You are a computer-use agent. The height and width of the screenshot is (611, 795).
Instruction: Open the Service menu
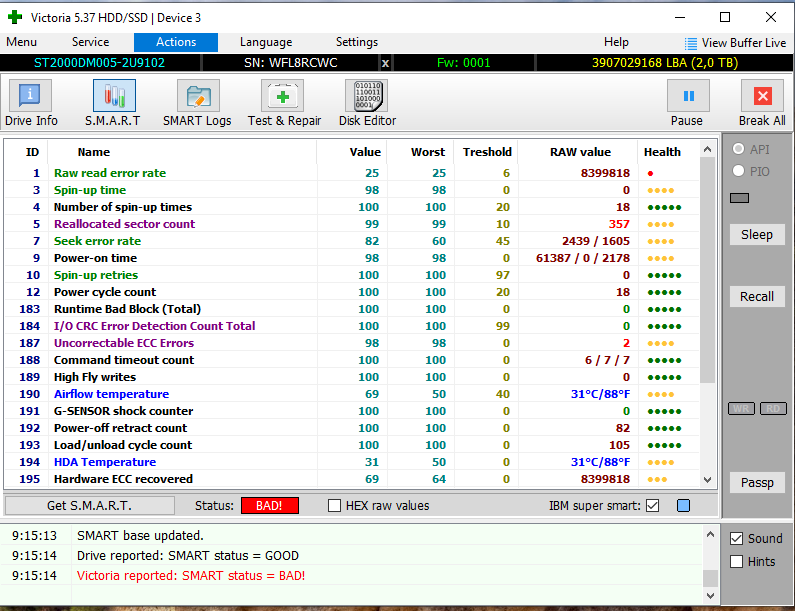pyautogui.click(x=91, y=42)
